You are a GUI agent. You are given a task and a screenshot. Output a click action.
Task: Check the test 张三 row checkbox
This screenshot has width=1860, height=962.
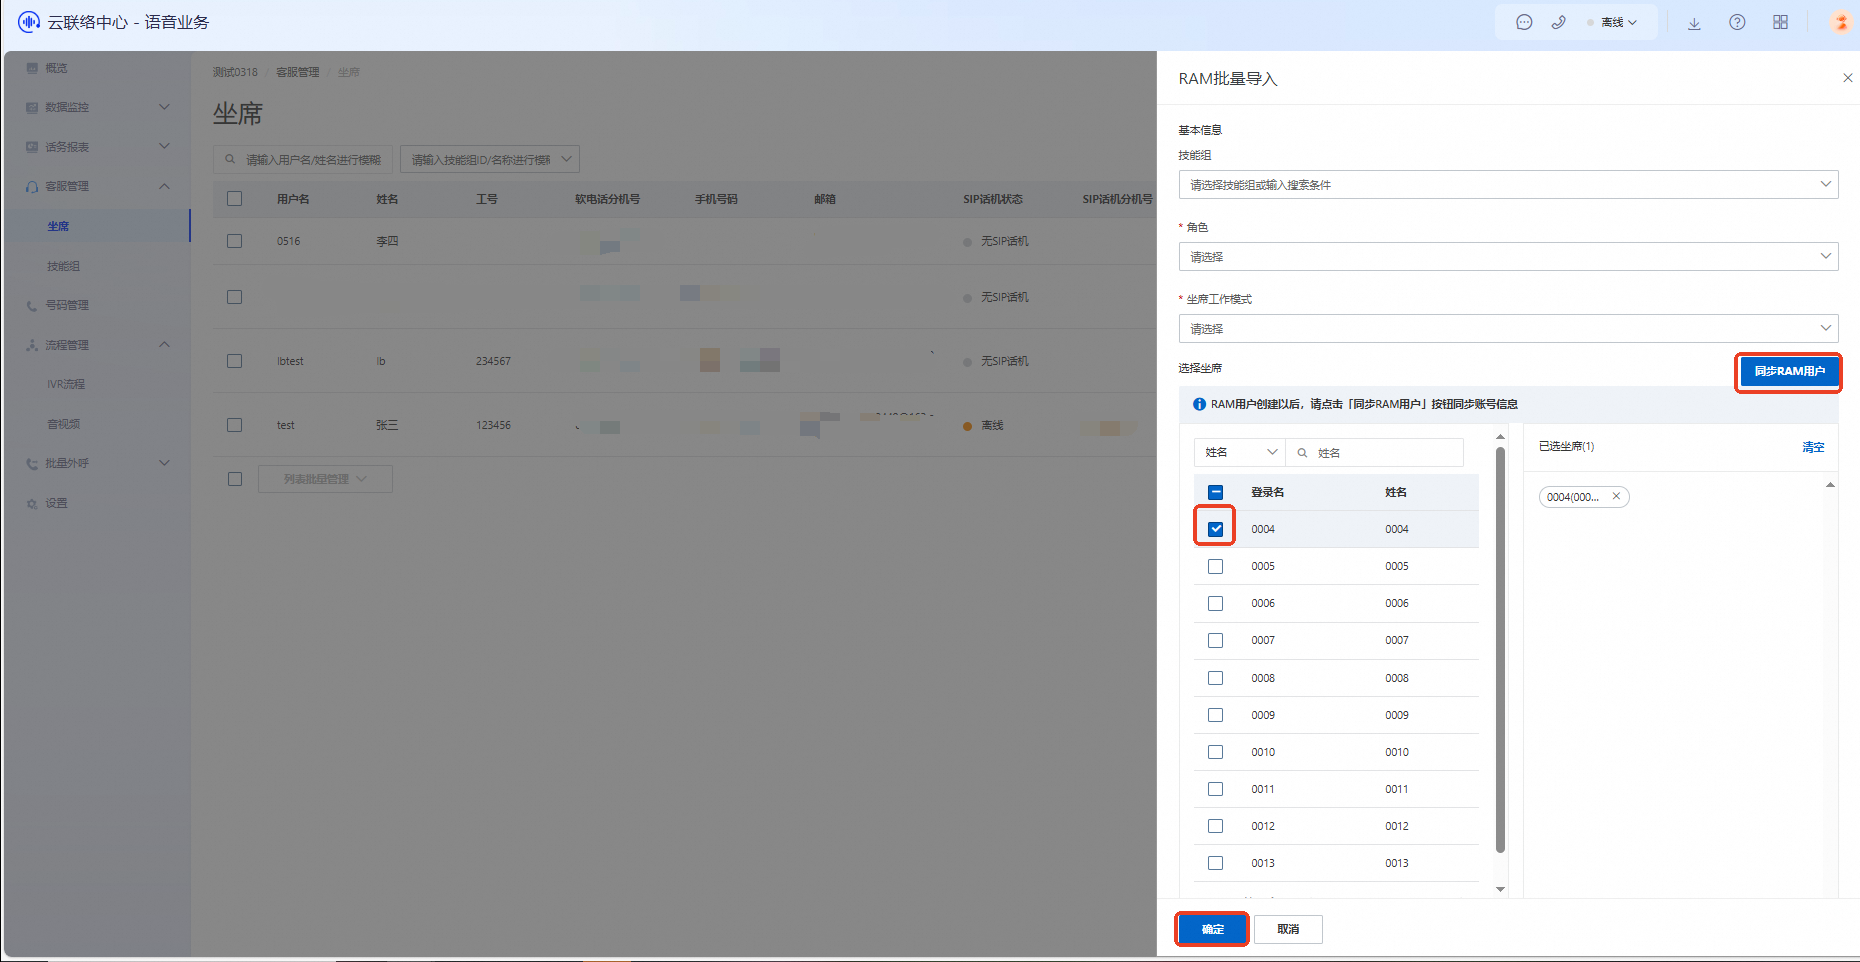pyautogui.click(x=234, y=425)
